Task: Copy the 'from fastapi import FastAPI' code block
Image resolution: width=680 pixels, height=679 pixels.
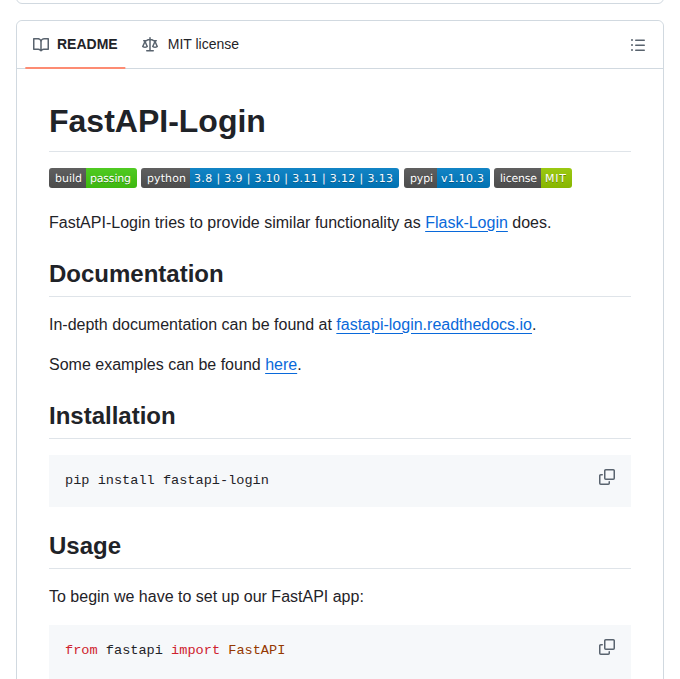Action: tap(607, 647)
